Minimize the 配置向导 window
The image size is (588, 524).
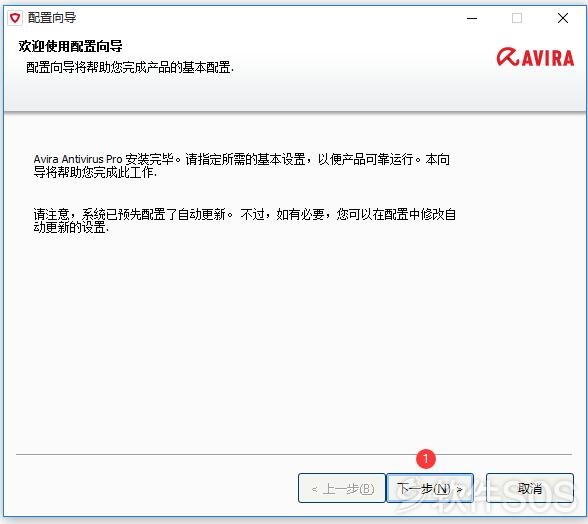(472, 18)
